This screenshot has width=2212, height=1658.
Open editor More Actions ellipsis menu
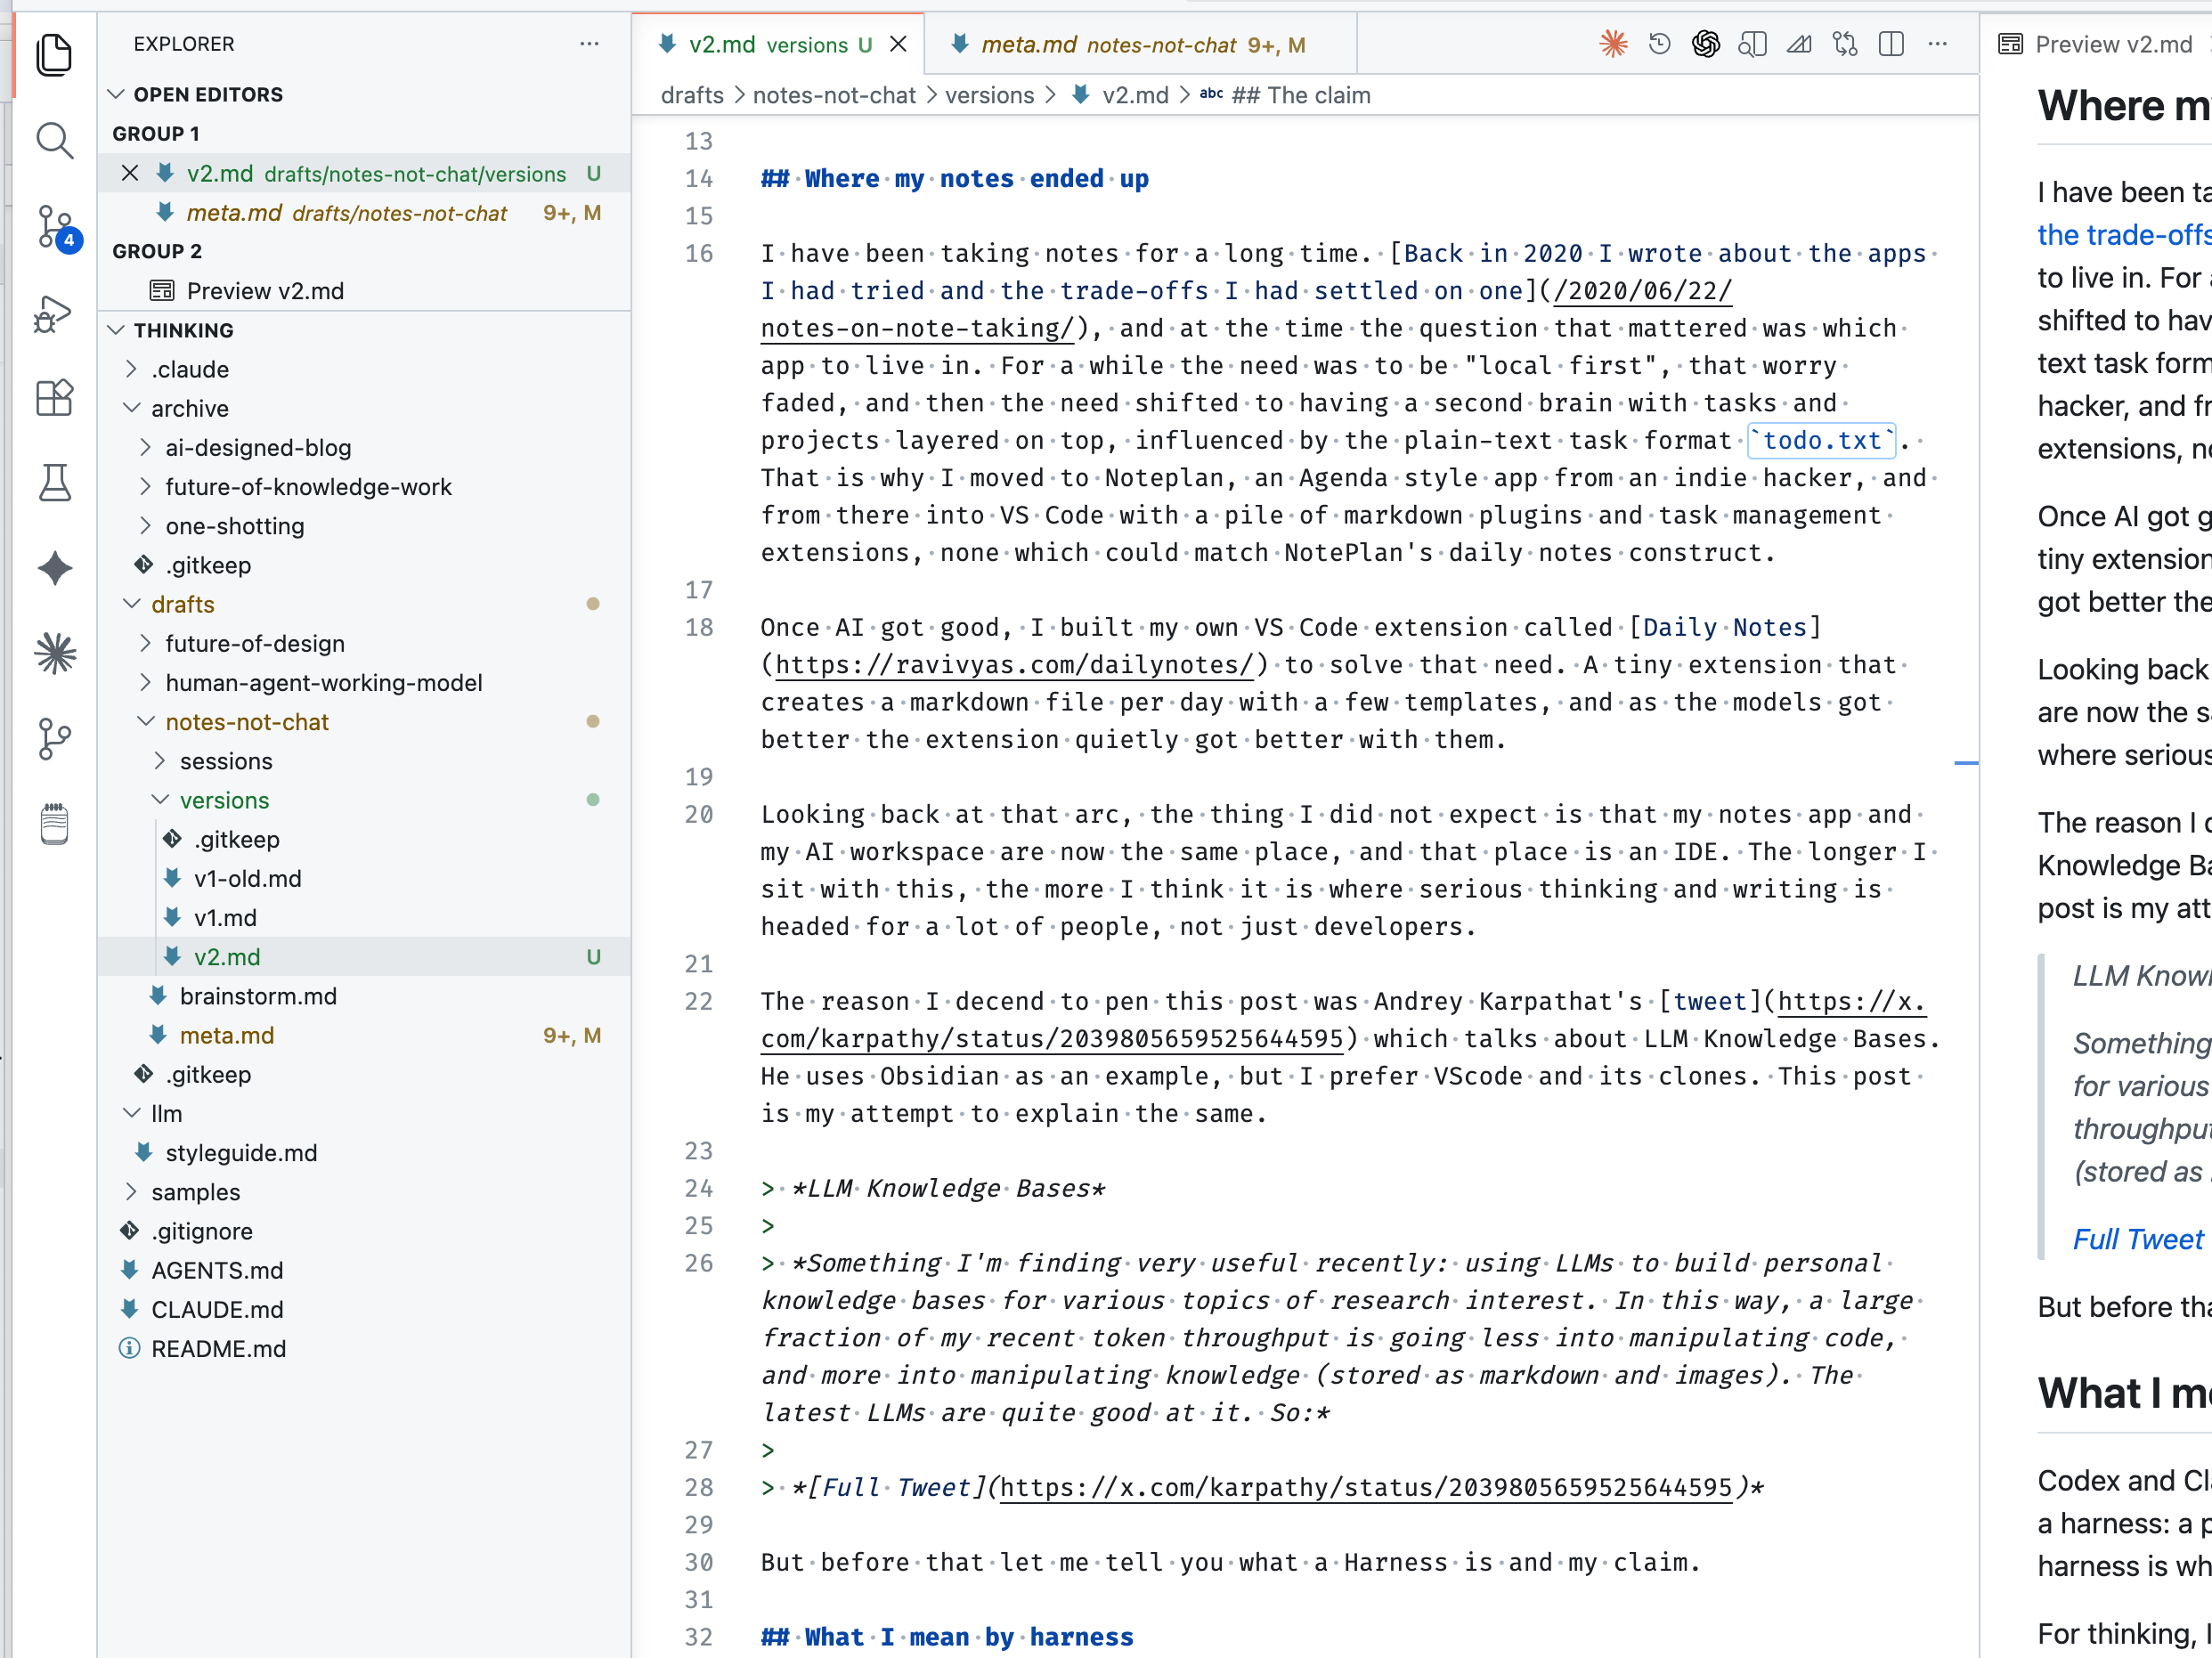click(x=1938, y=44)
